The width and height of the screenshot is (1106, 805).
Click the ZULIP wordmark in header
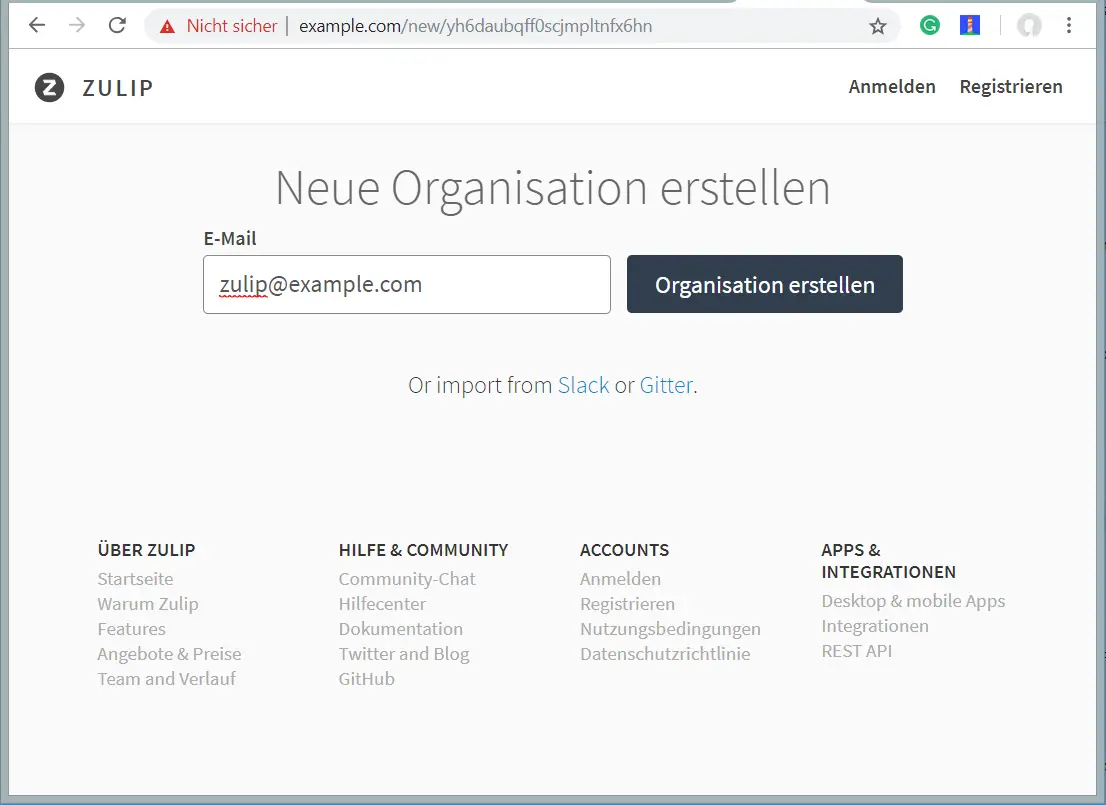point(118,88)
